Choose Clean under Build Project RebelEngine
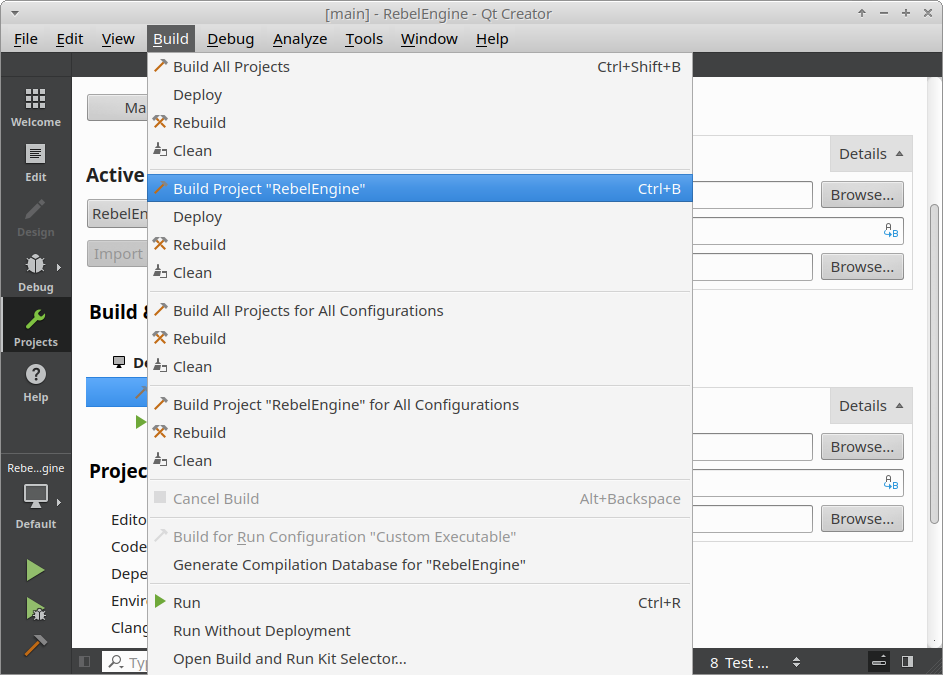Screen dimensions: 943x675 (420, 273)
